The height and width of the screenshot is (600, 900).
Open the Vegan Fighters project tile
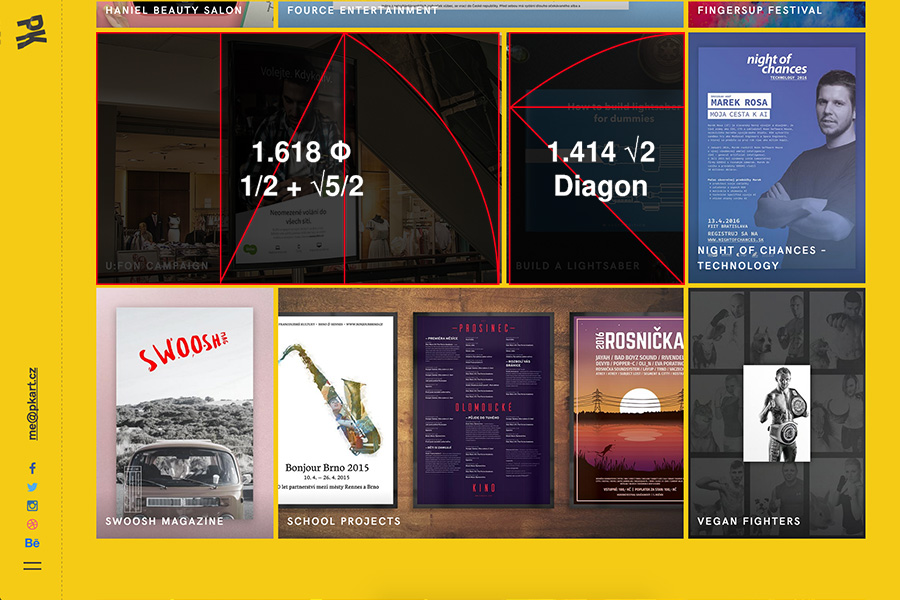(x=776, y=413)
